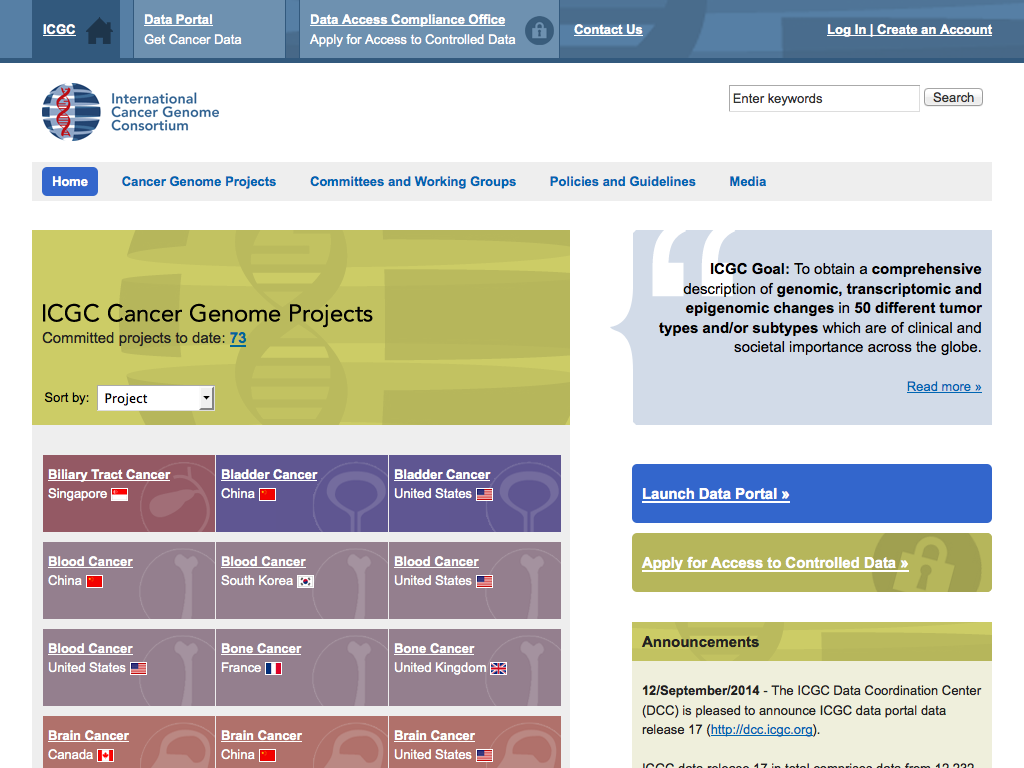Open the Data Portal link
This screenshot has height=768, width=1024.
click(x=178, y=20)
